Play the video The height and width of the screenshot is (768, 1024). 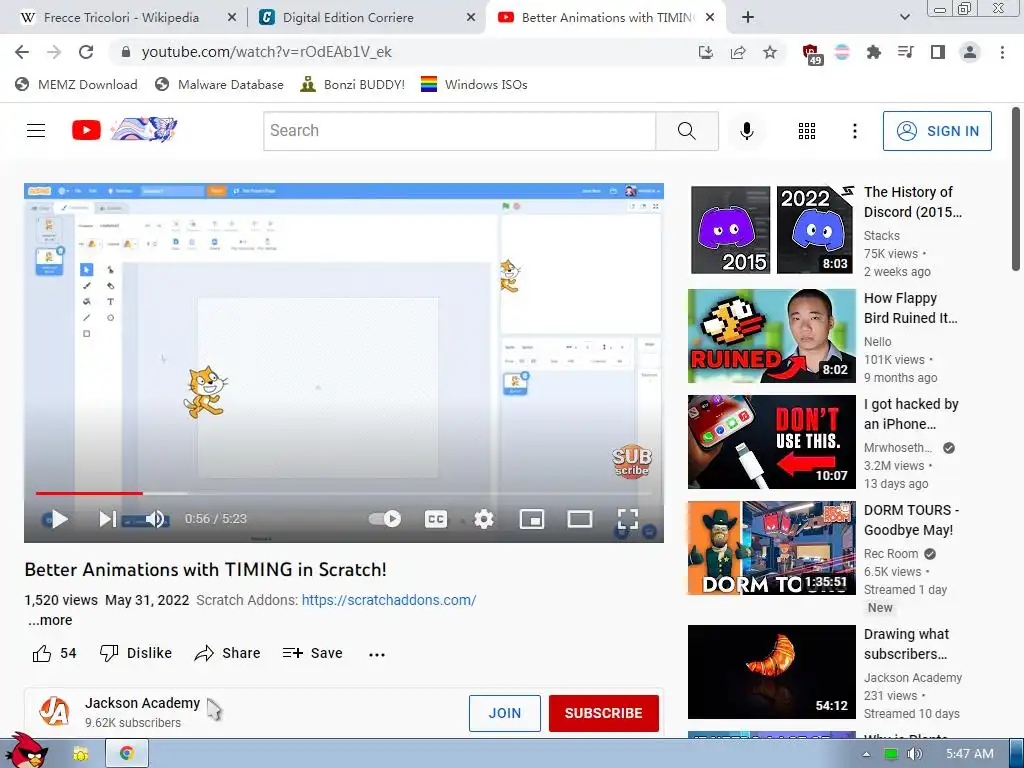(59, 519)
